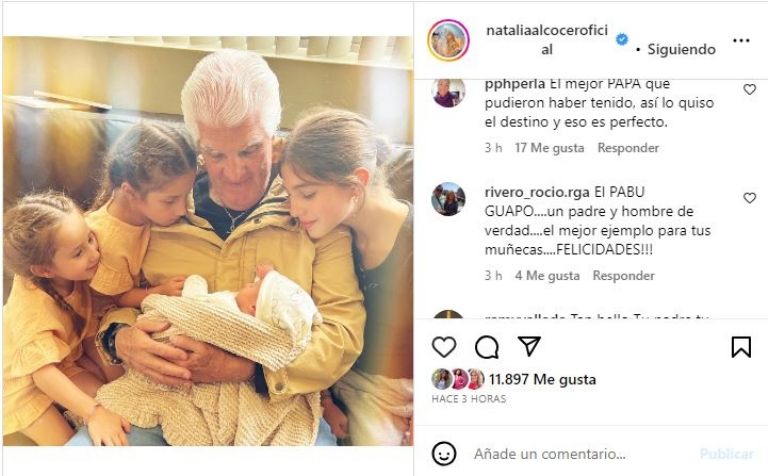The width and height of the screenshot is (768, 476).
Task: Open nataliaalcoceroficial profile picture story
Action: [448, 40]
